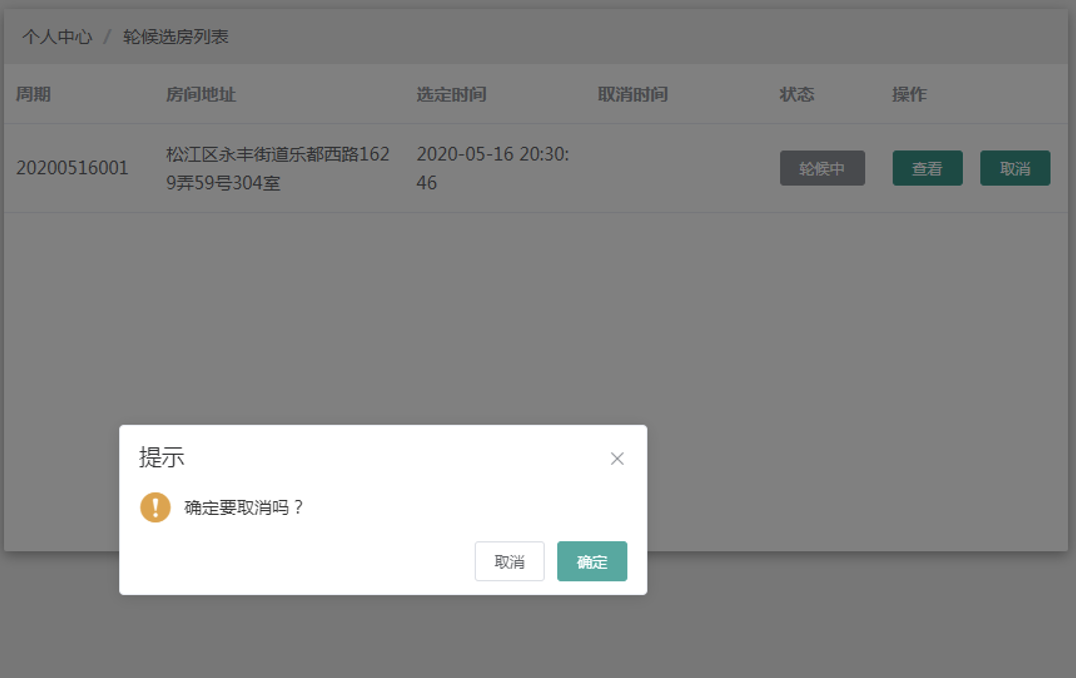Close the 提示 dialog with the X icon
Screen dimensions: 1076x678
pos(617,459)
